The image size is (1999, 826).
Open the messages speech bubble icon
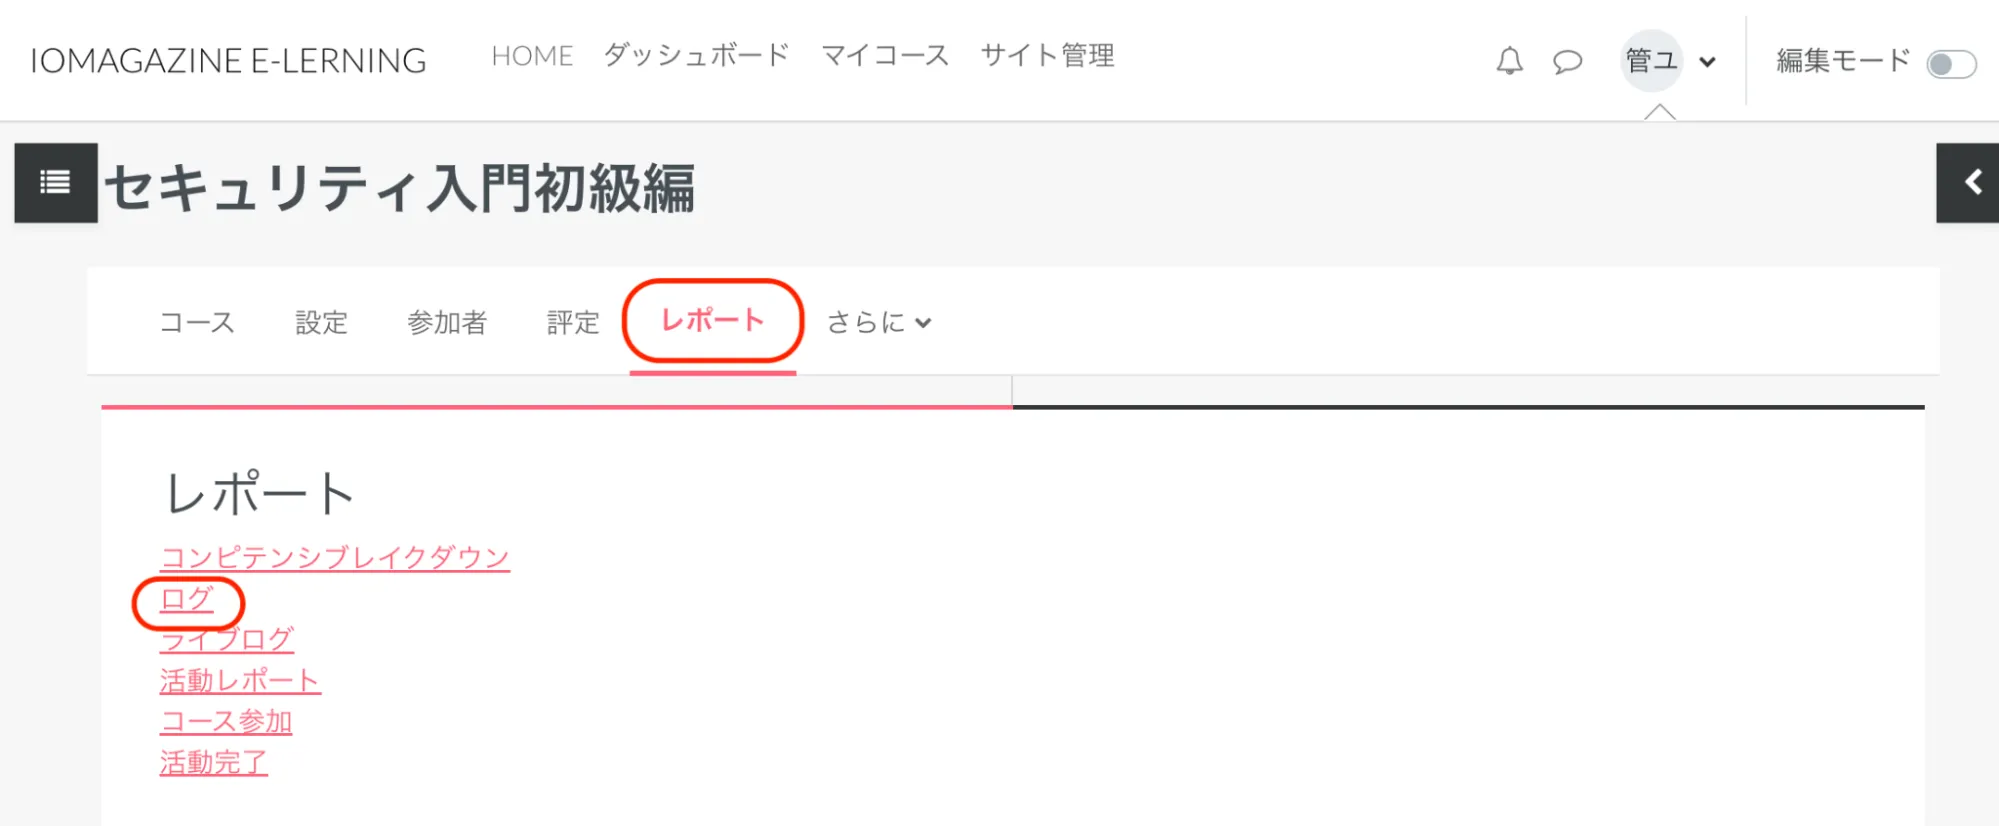tap(1567, 62)
